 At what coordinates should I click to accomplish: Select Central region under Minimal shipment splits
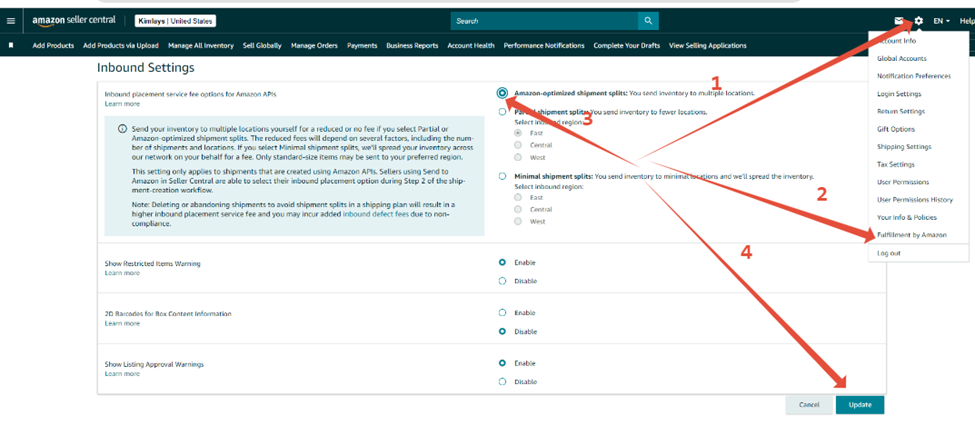pyautogui.click(x=518, y=209)
